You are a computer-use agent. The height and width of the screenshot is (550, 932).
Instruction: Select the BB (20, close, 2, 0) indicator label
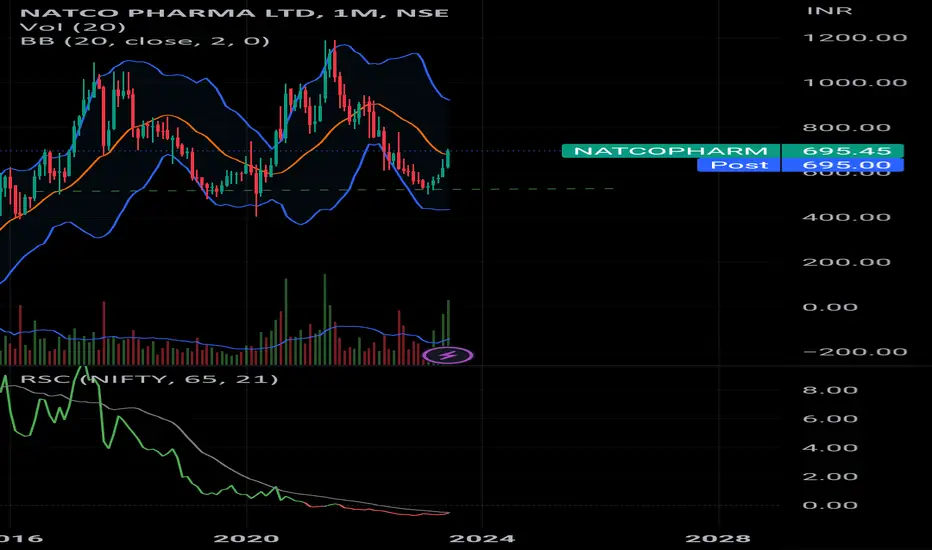(x=145, y=41)
